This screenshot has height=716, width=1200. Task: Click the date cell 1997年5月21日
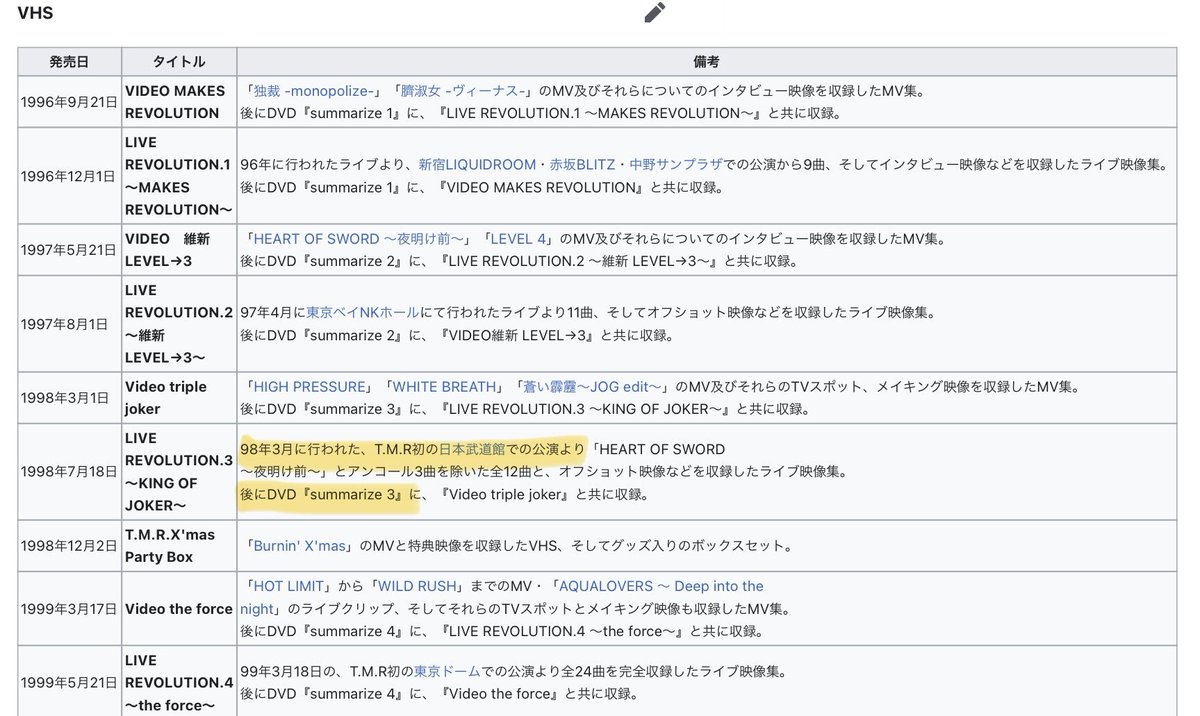[70, 250]
